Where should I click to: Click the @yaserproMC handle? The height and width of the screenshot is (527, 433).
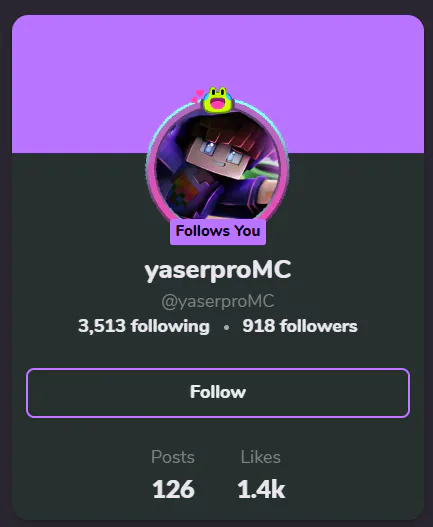click(218, 301)
